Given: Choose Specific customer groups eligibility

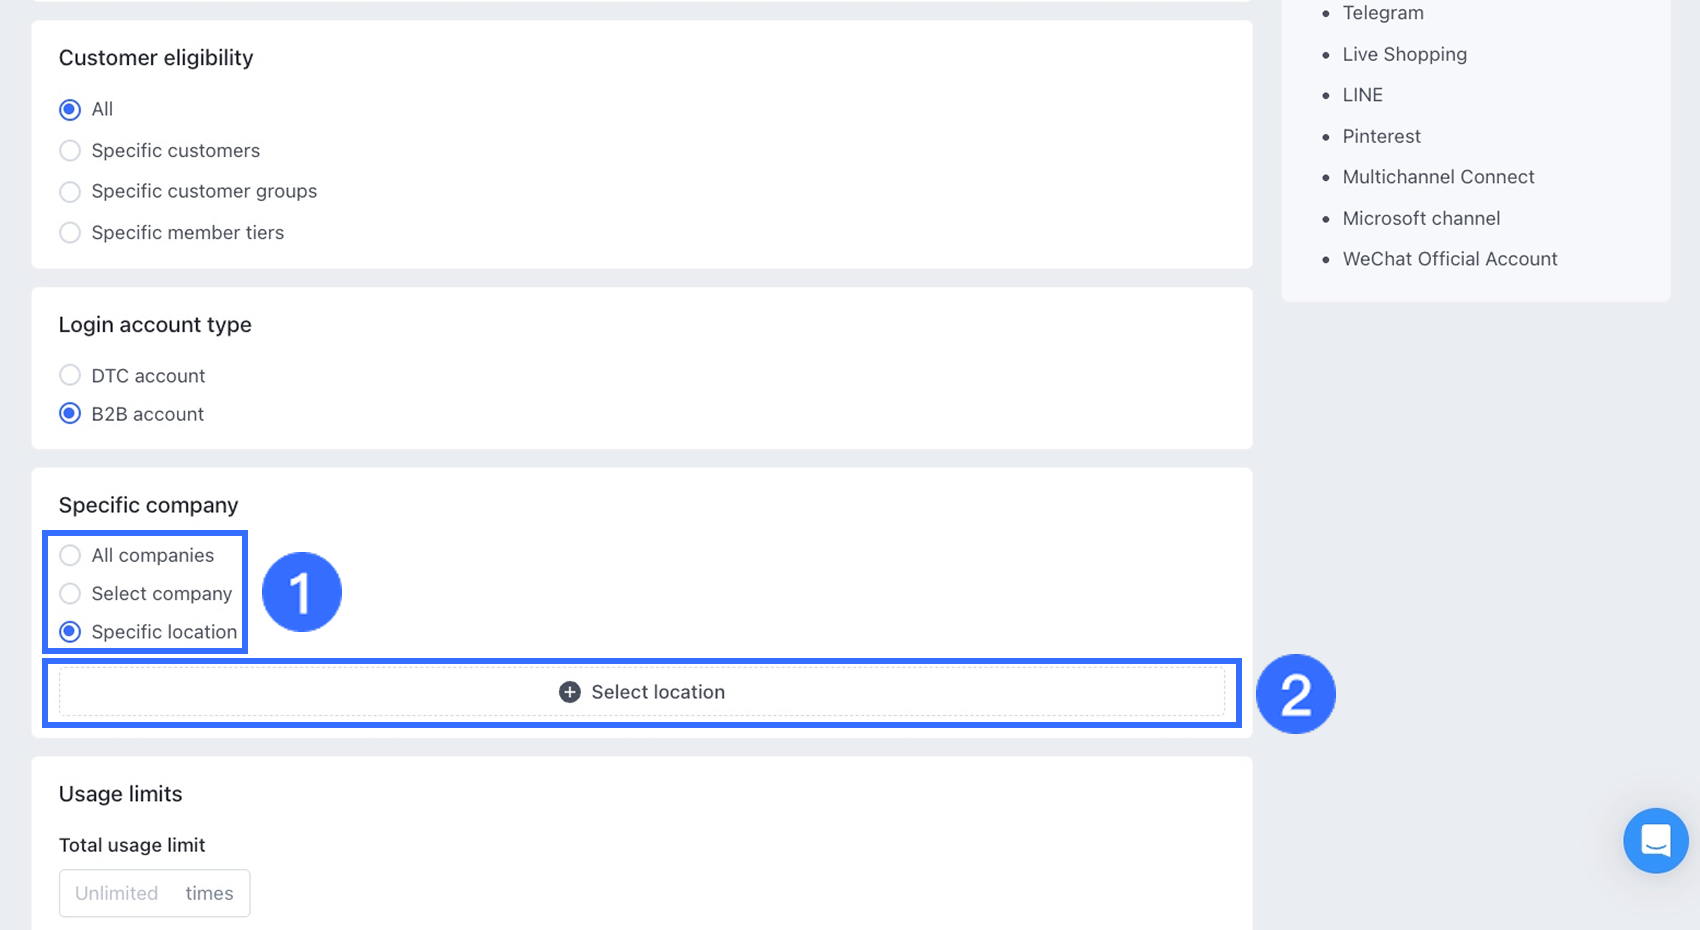Looking at the screenshot, I should (70, 192).
